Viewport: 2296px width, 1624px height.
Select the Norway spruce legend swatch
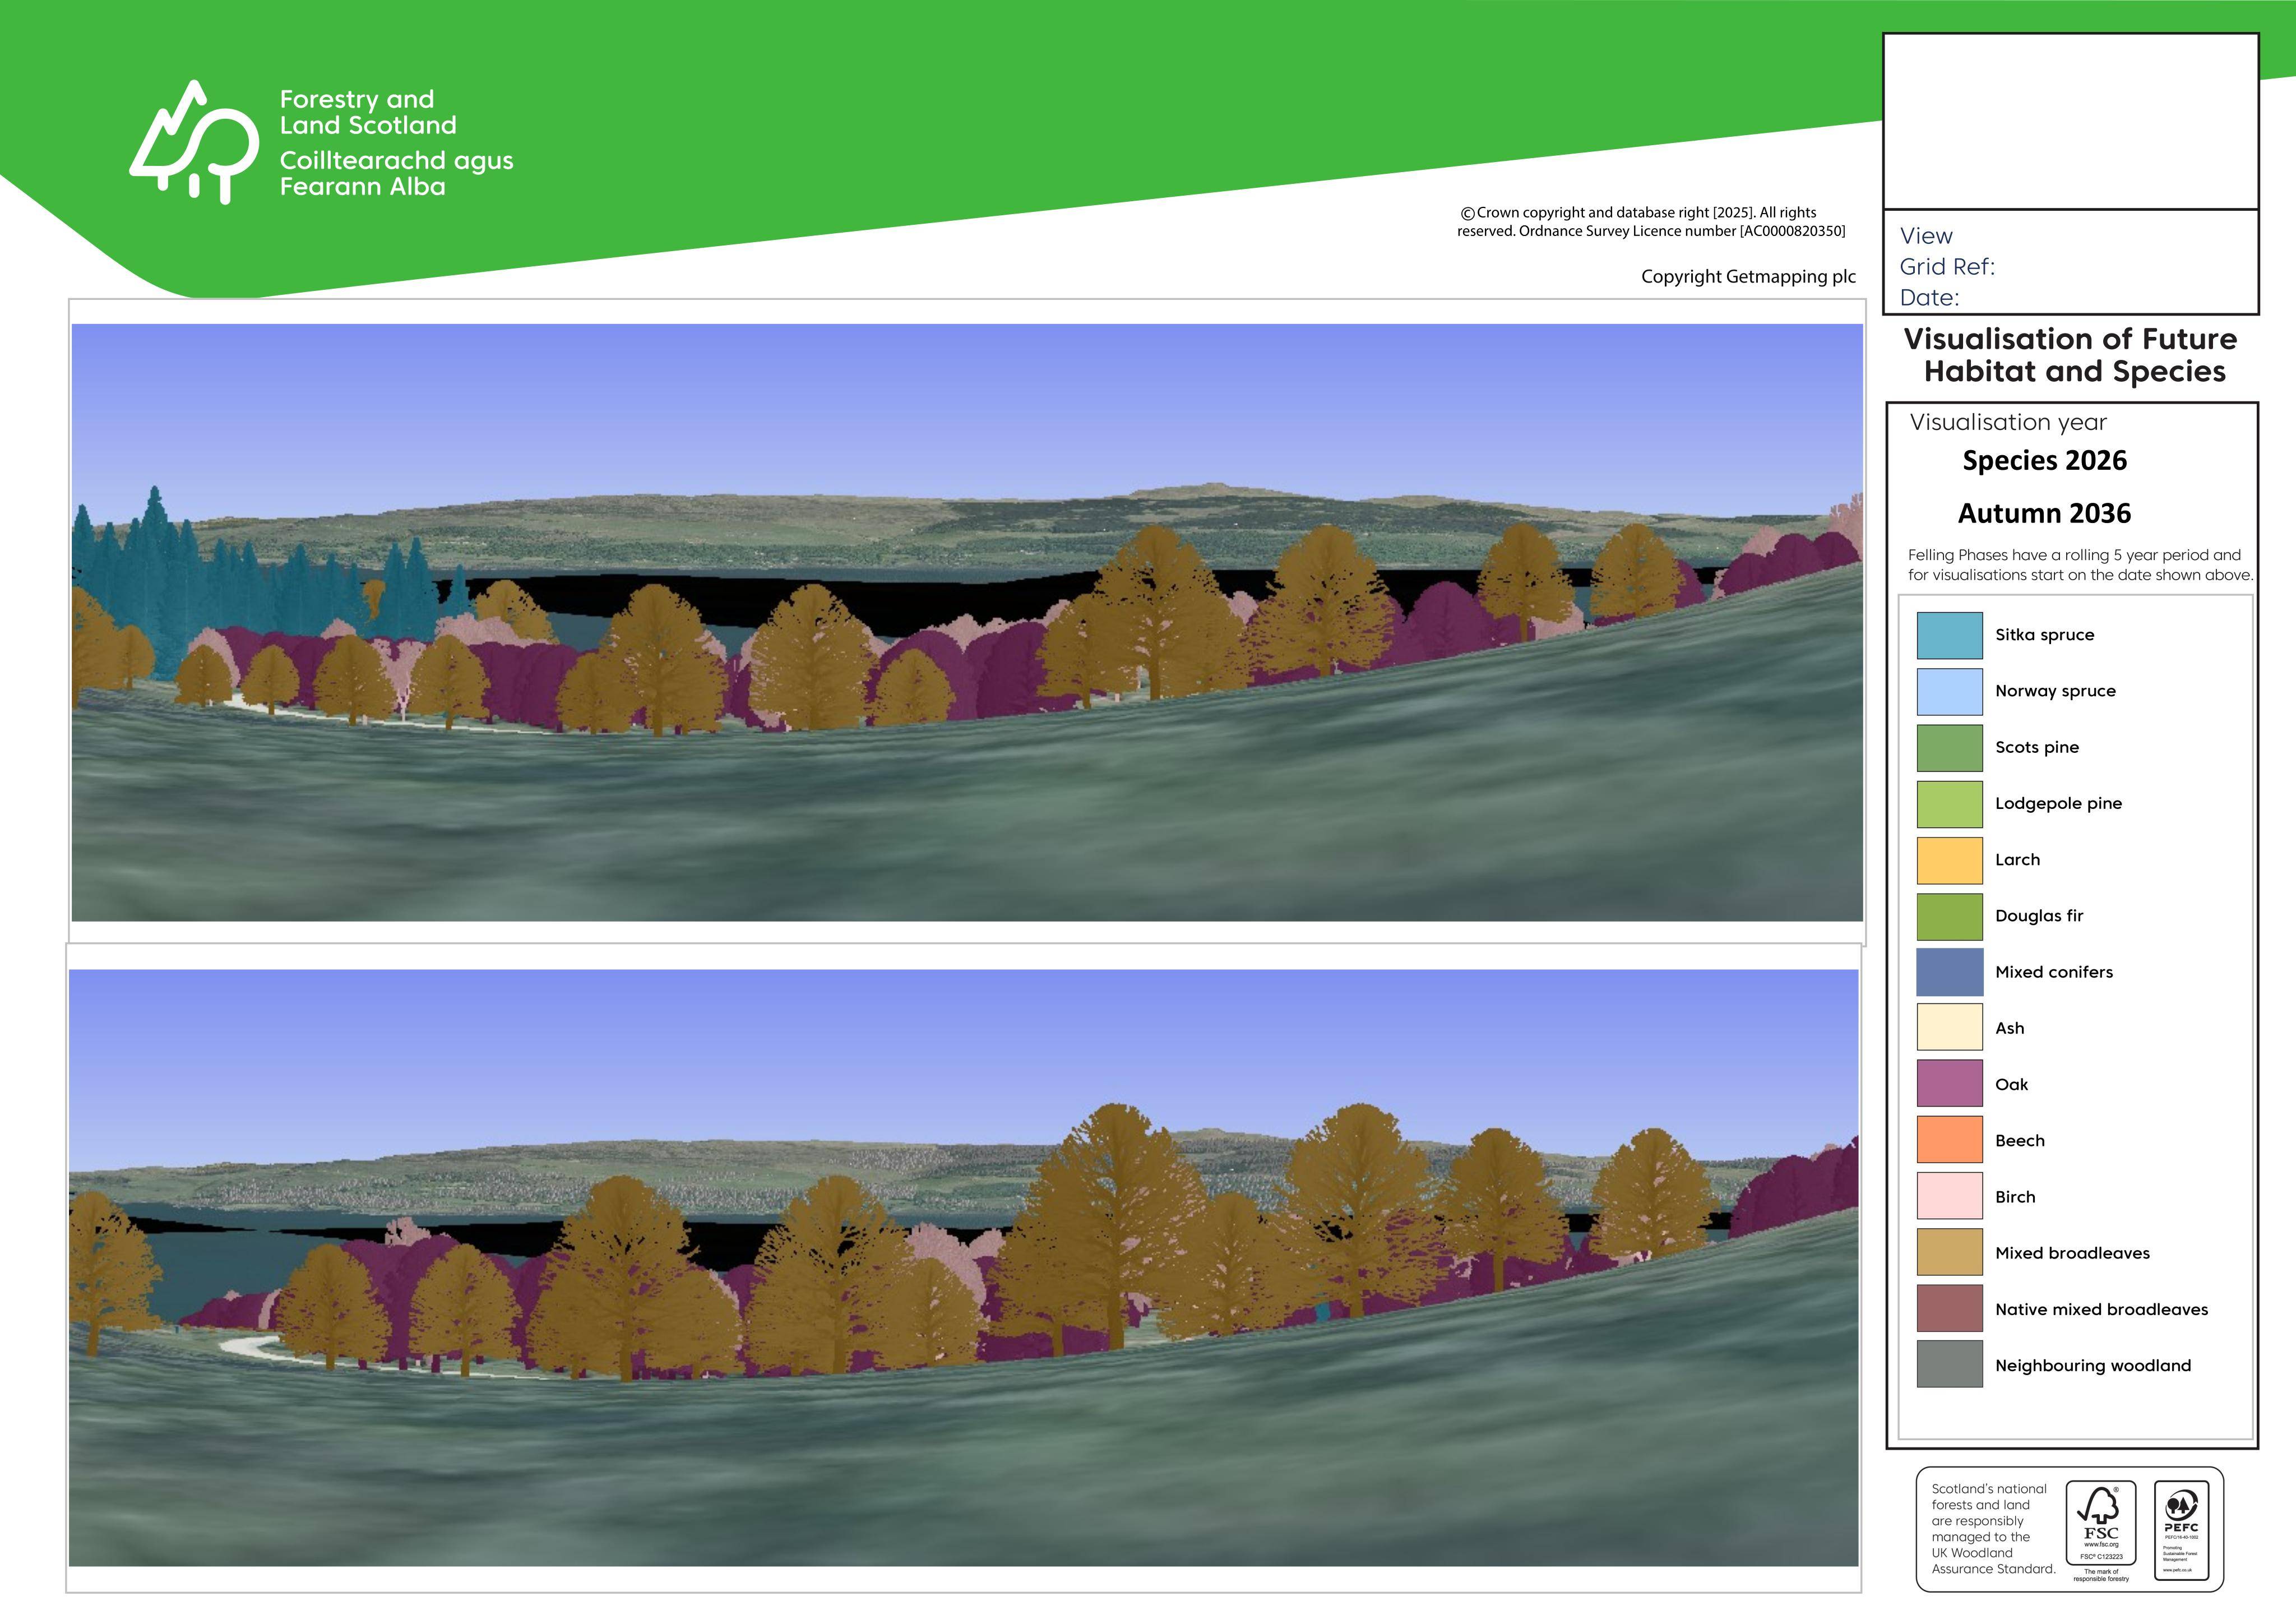1949,691
